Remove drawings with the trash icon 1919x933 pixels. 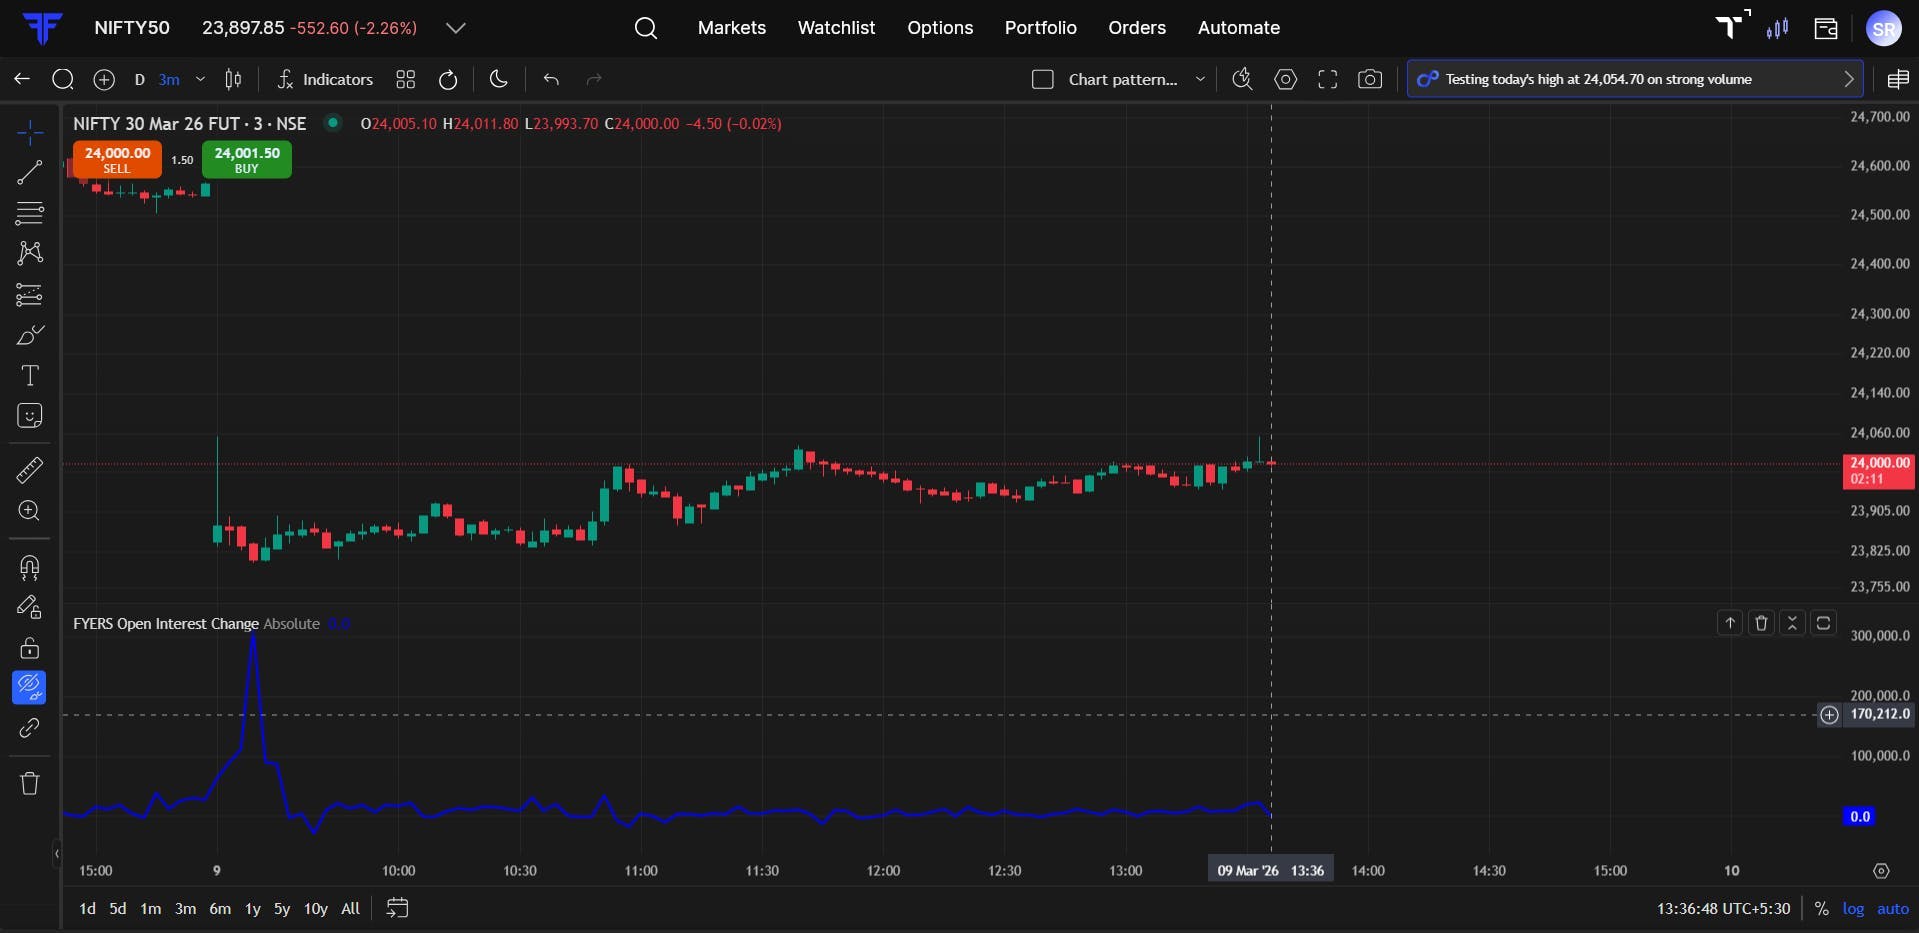29,783
